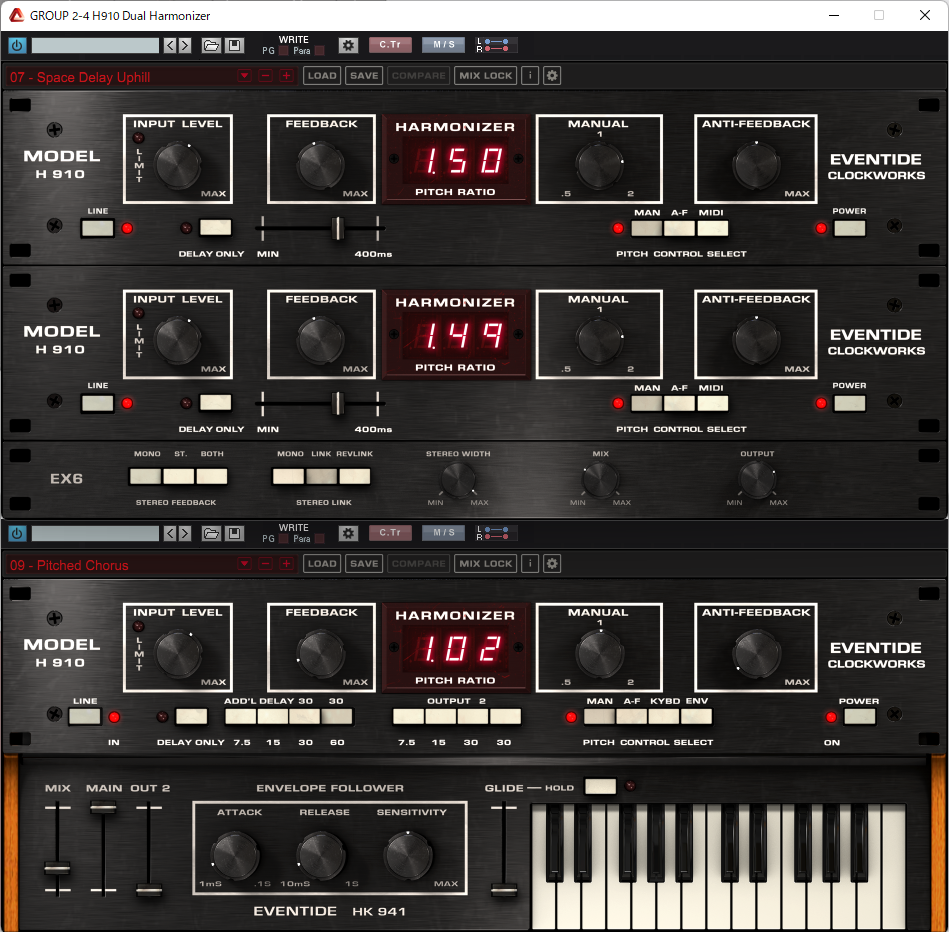Select MIDI pitch control on second H910 unit

[x=712, y=404]
